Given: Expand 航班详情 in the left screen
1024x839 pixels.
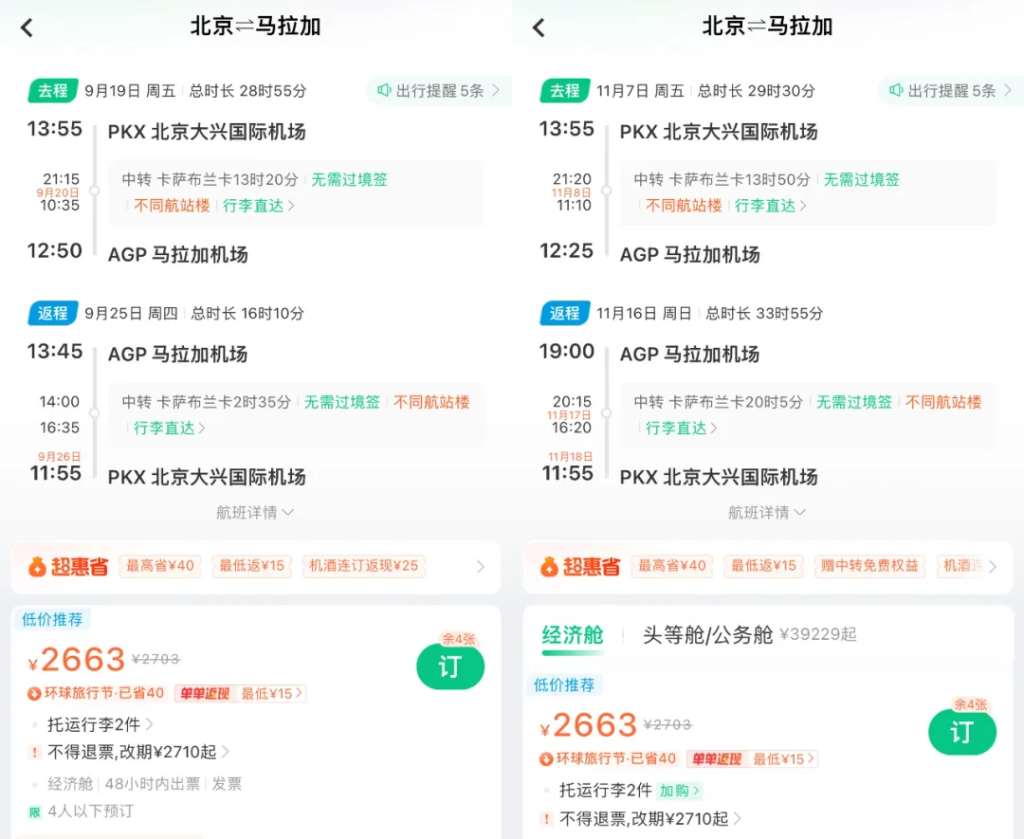Looking at the screenshot, I should point(255,513).
